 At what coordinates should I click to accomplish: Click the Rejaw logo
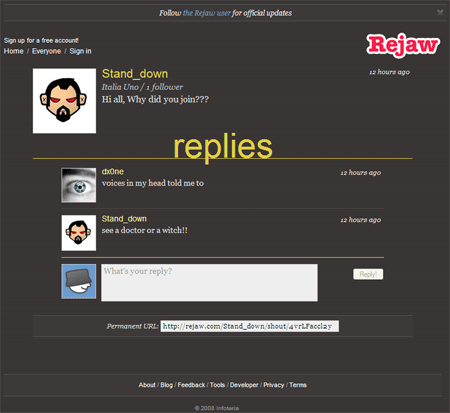(403, 45)
